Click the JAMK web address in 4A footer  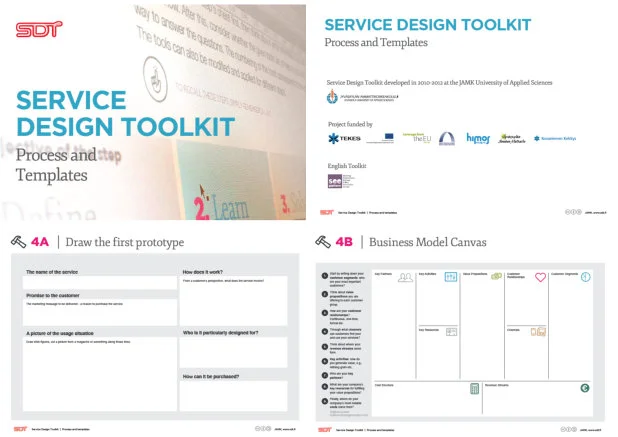click(x=285, y=429)
